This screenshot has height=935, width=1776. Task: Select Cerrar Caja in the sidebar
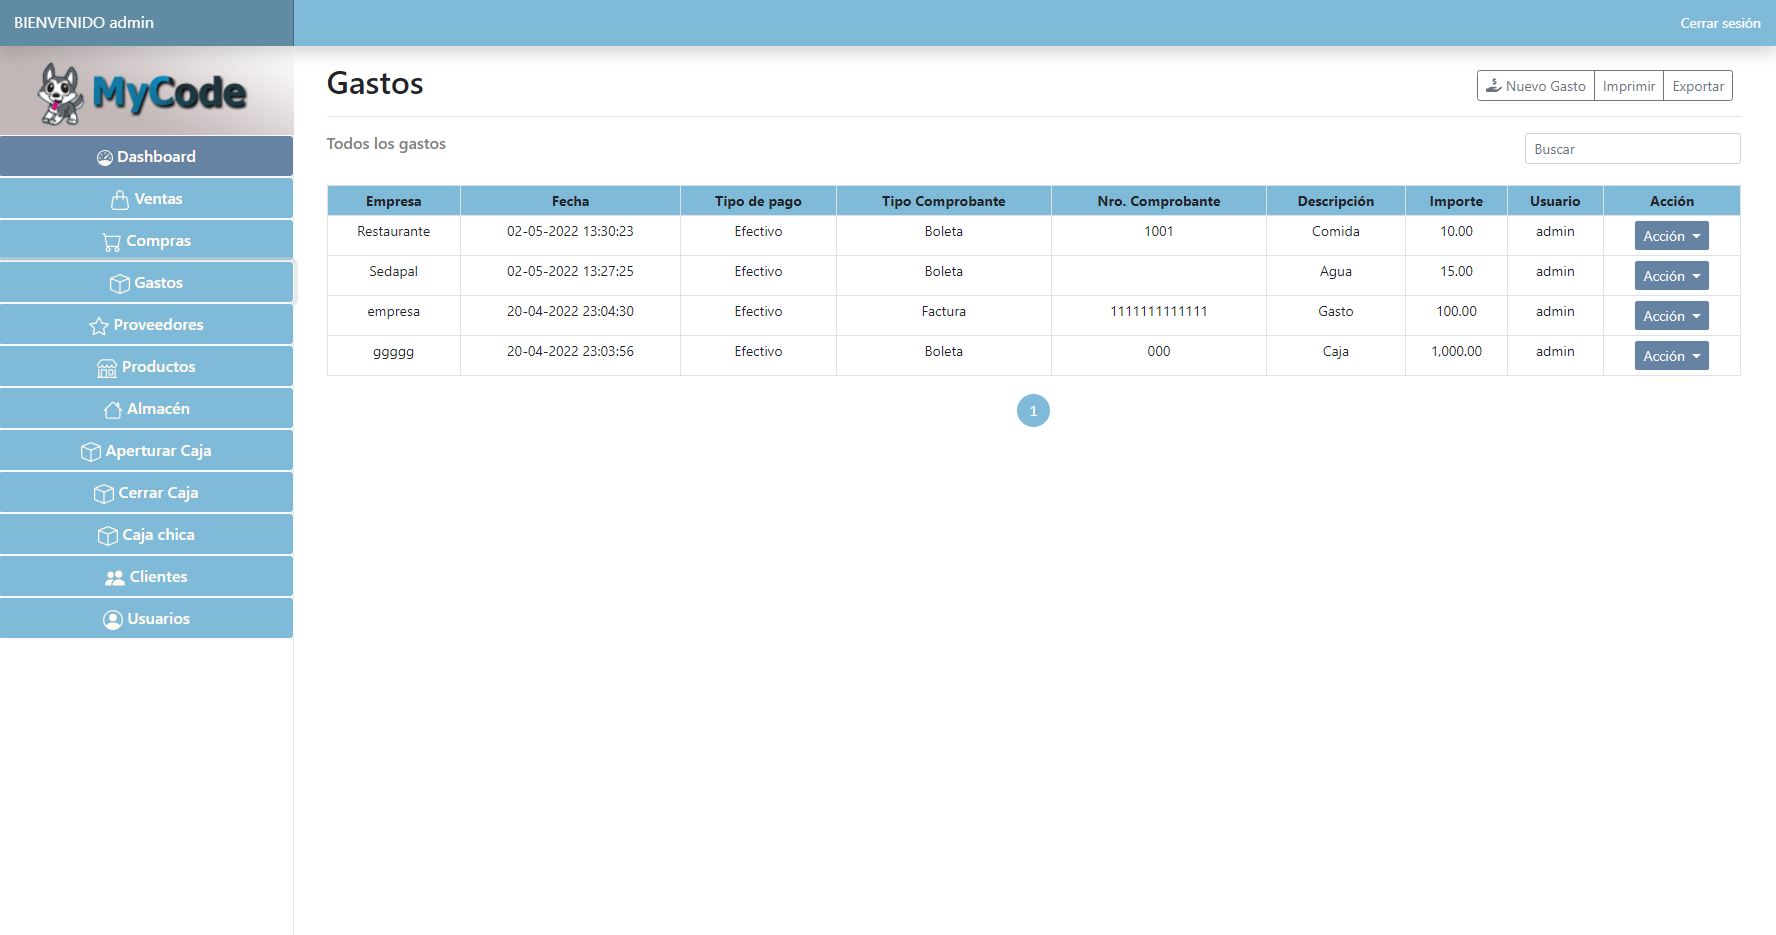point(147,493)
